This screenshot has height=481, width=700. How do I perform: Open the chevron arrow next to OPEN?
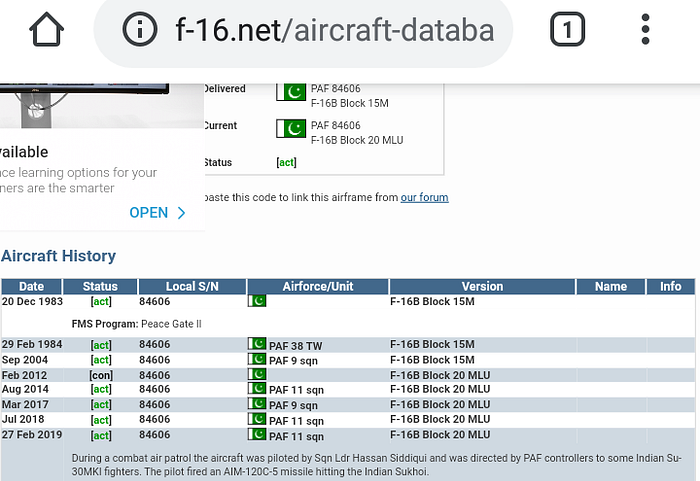tap(181, 213)
